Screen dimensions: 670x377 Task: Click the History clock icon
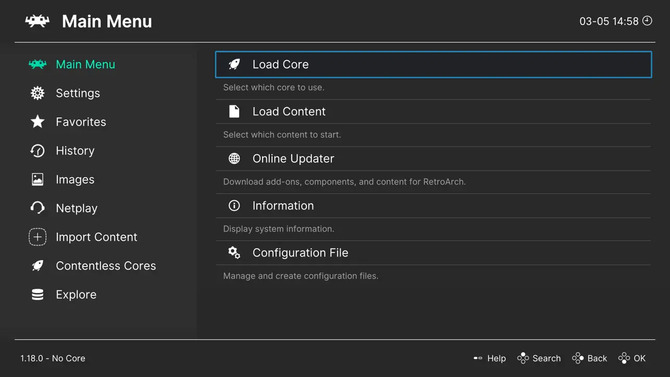click(37, 151)
